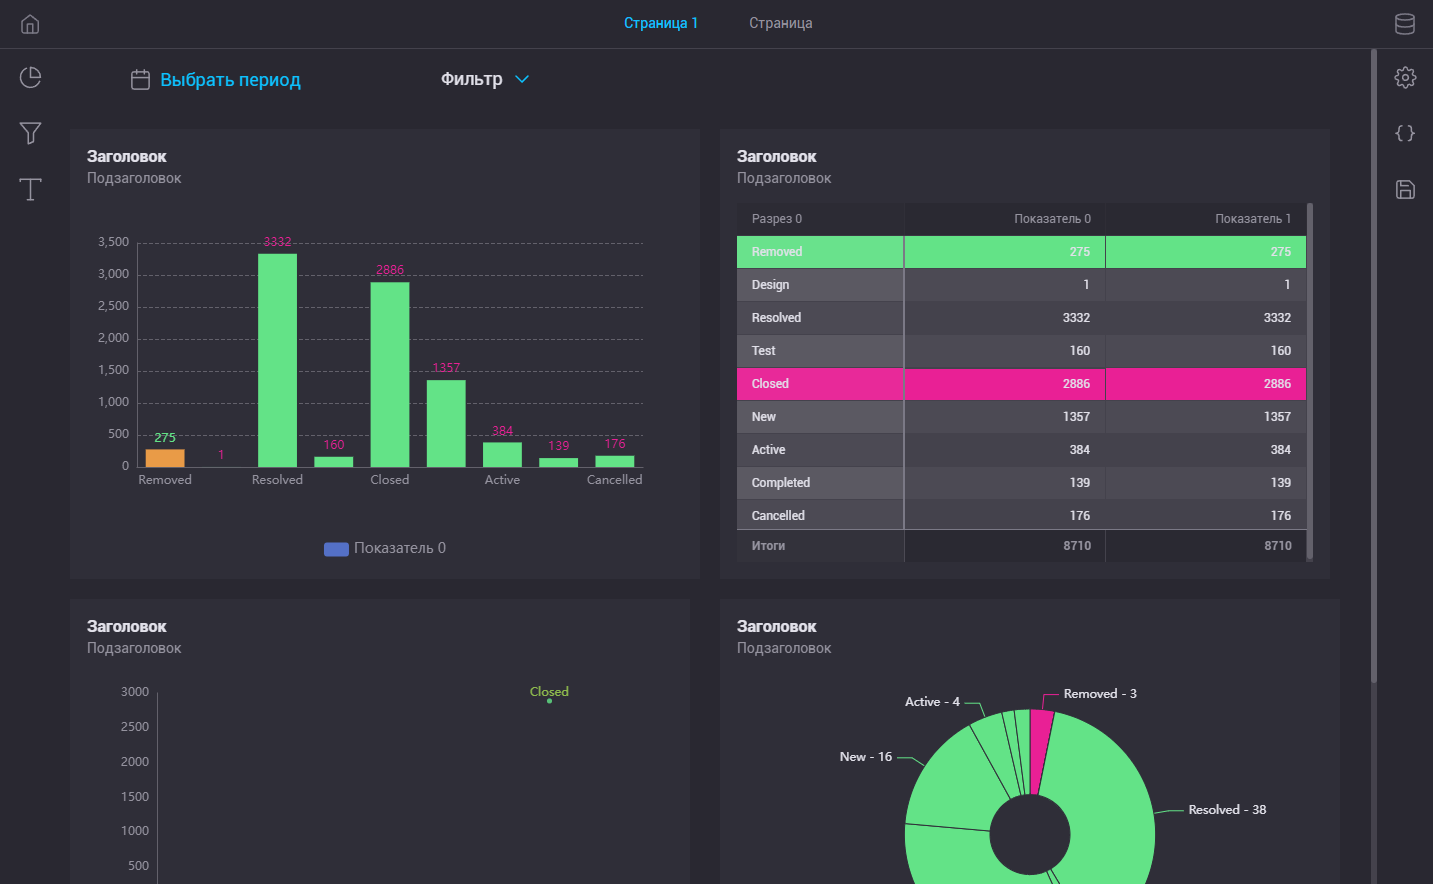Select the pink Closed table row

pos(1021,384)
